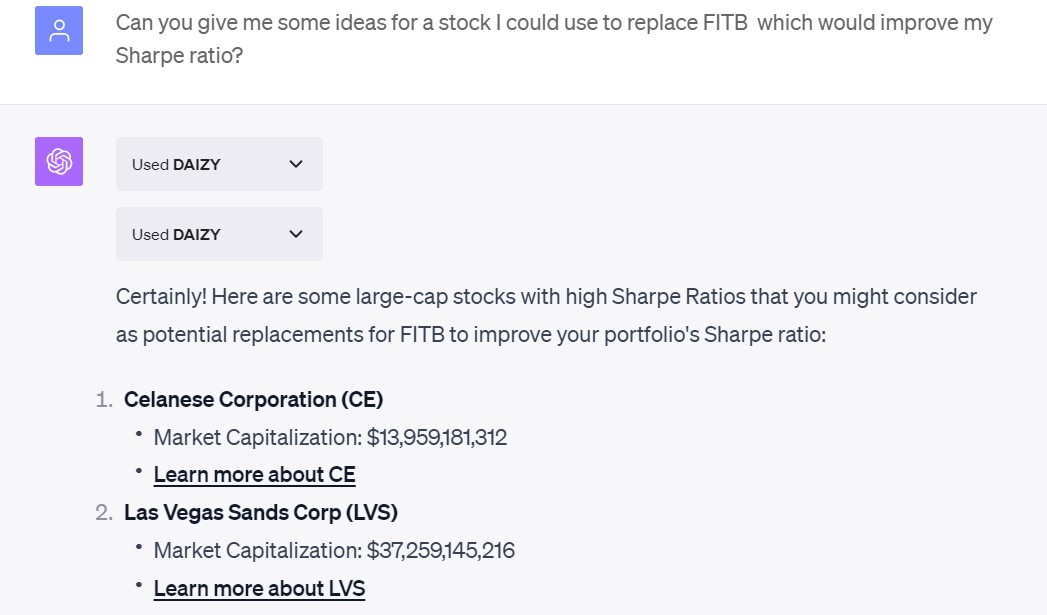Click the bullet before Learn more about CE
1047x615 pixels.
[x=139, y=472]
